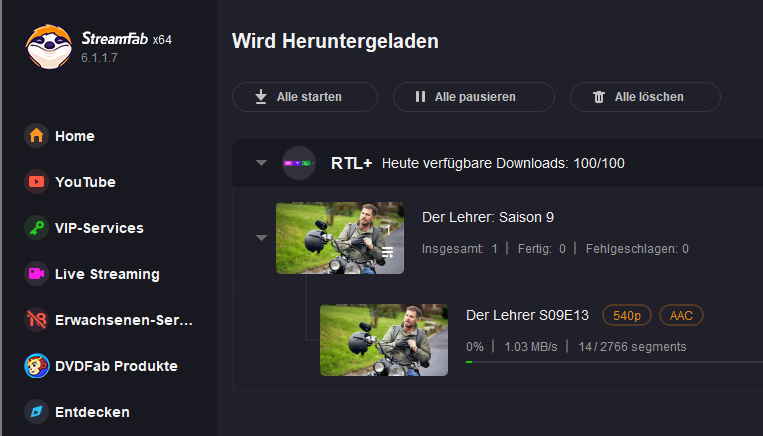Click the Fehlgeschlagen: 0 counter
Image resolution: width=763 pixels, height=436 pixels.
(637, 249)
